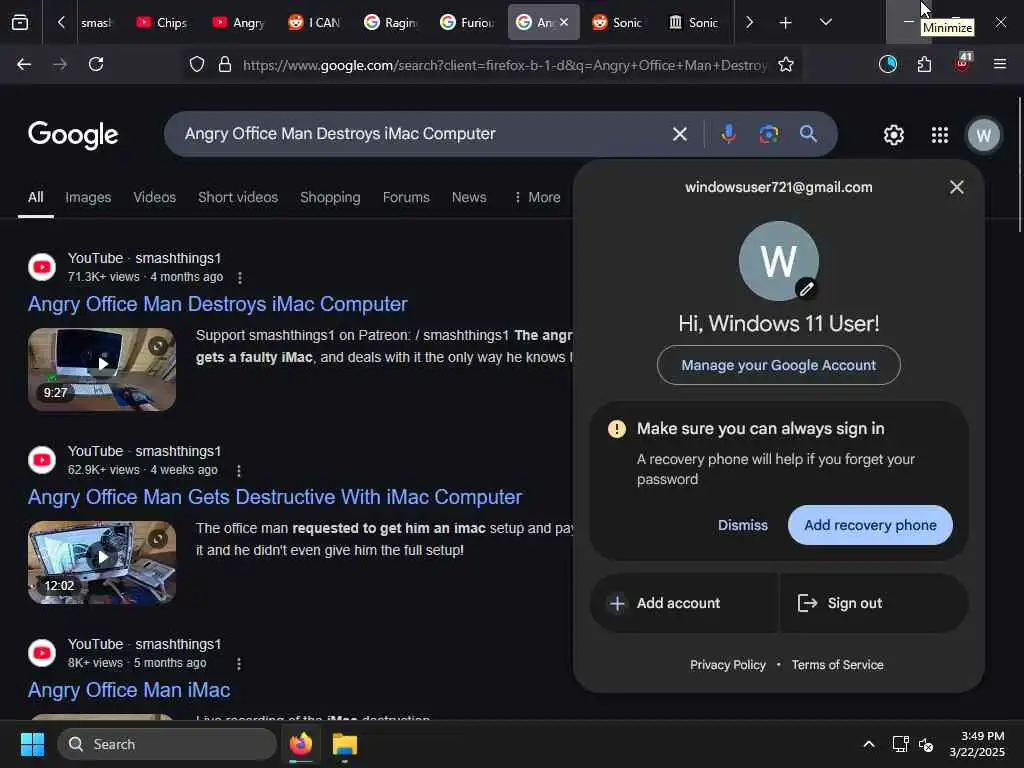Open Google apps grid
The width and height of the screenshot is (1024, 768).
point(940,135)
